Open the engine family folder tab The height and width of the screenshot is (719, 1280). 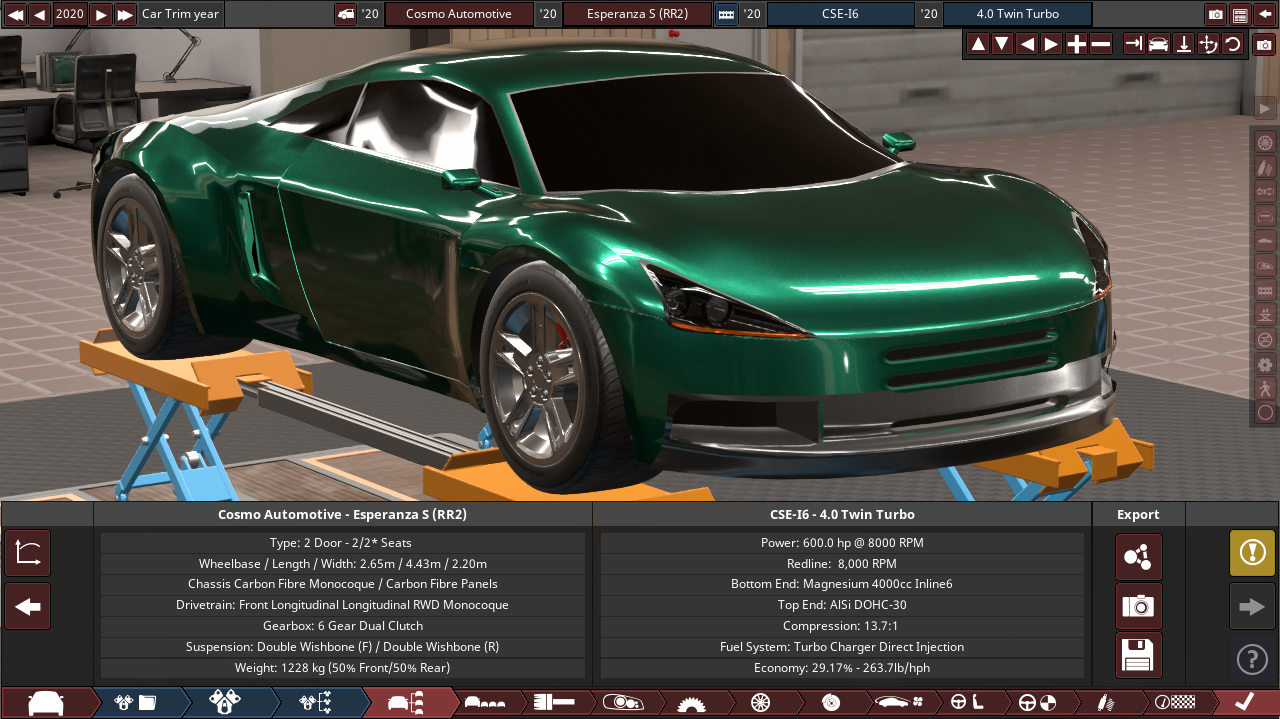136,703
